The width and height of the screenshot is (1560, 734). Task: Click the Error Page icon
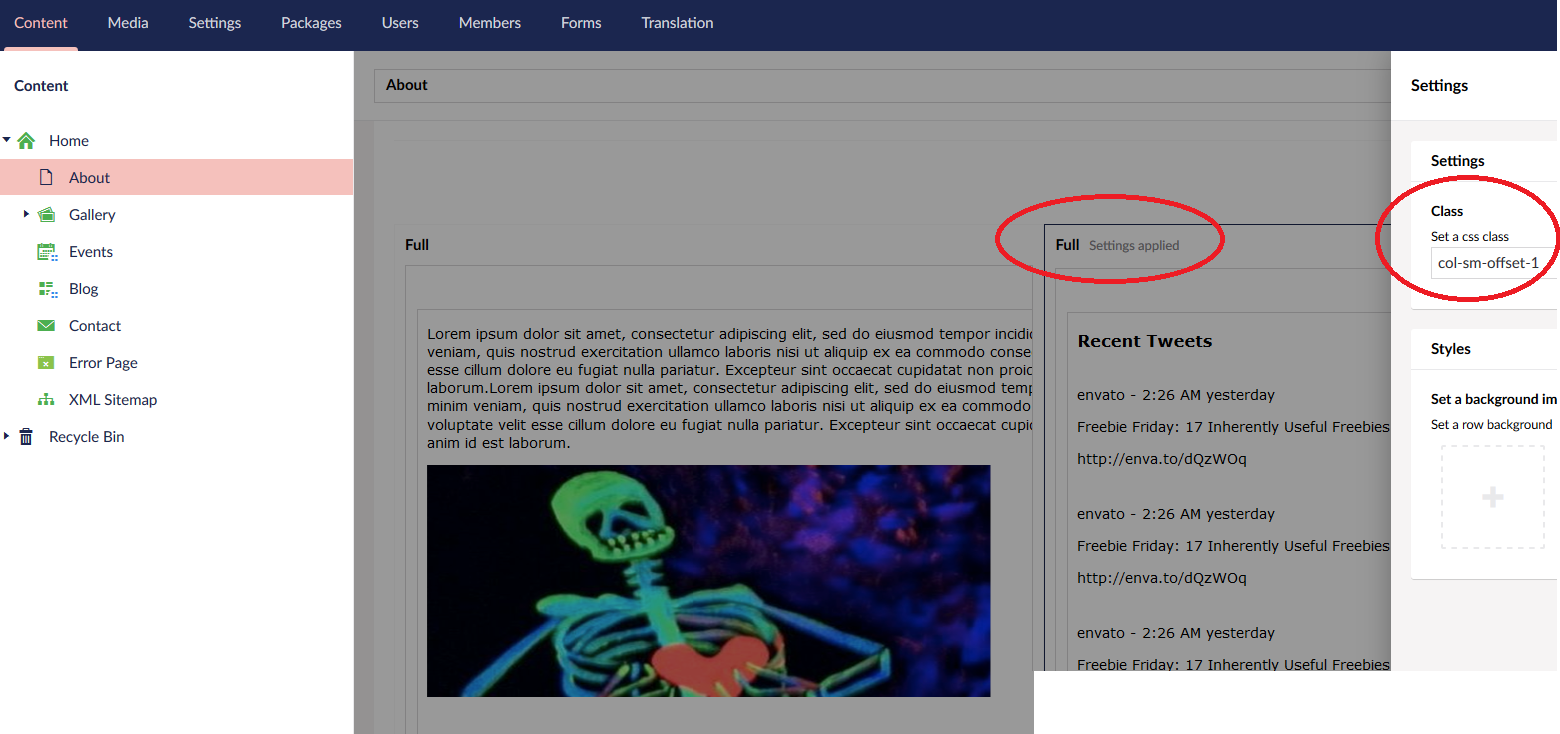[x=46, y=363]
